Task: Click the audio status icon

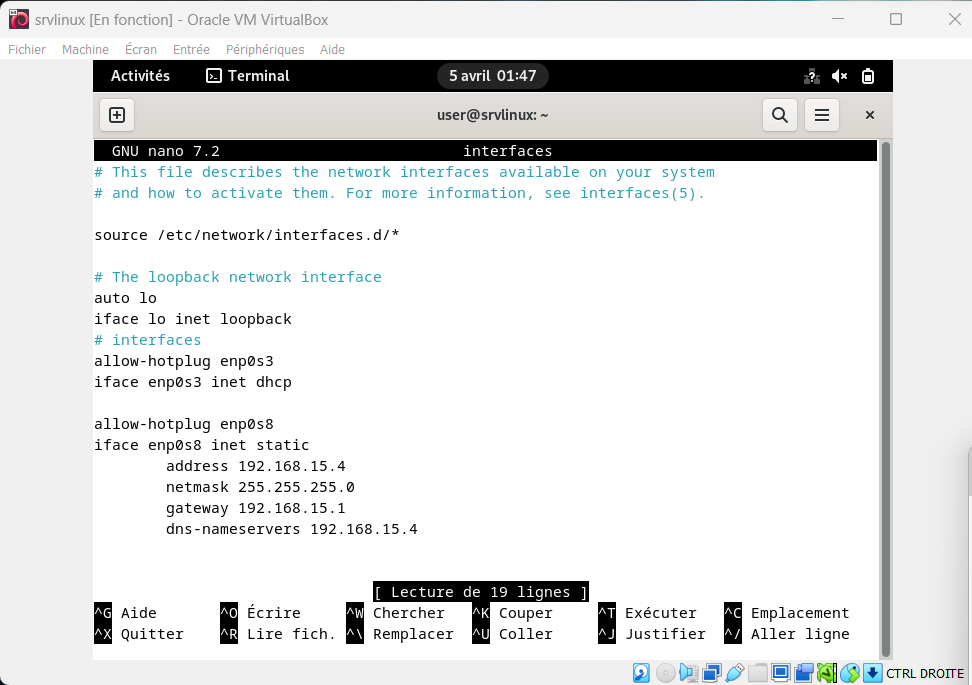Action: [689, 673]
